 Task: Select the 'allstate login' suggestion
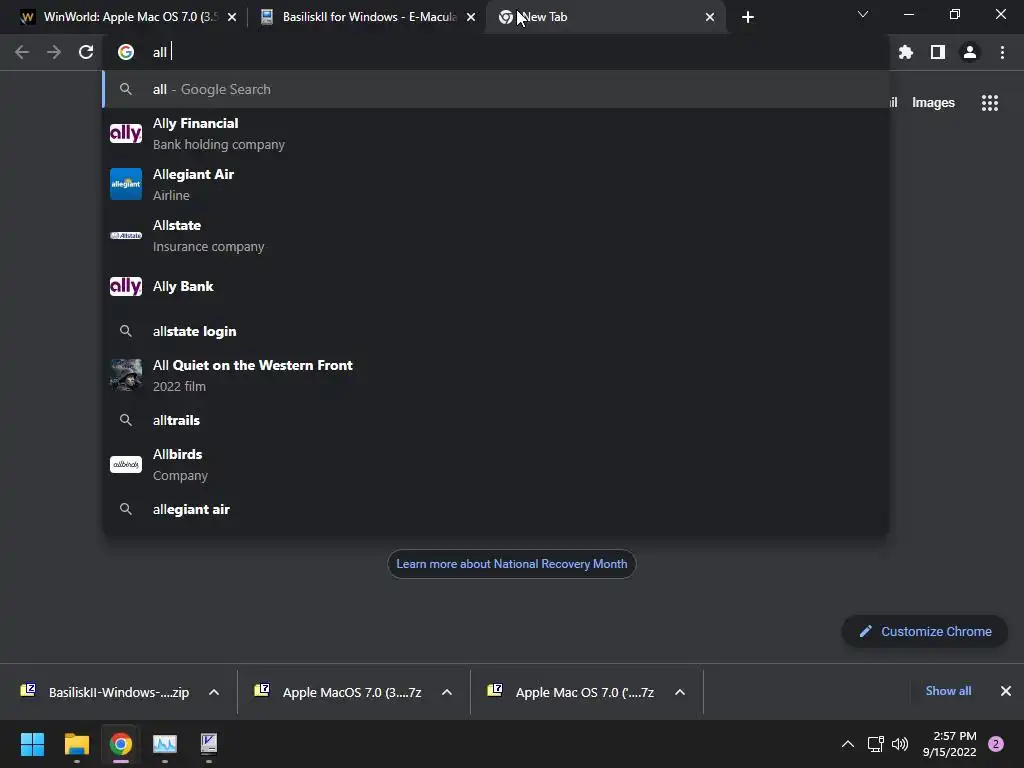coord(496,331)
